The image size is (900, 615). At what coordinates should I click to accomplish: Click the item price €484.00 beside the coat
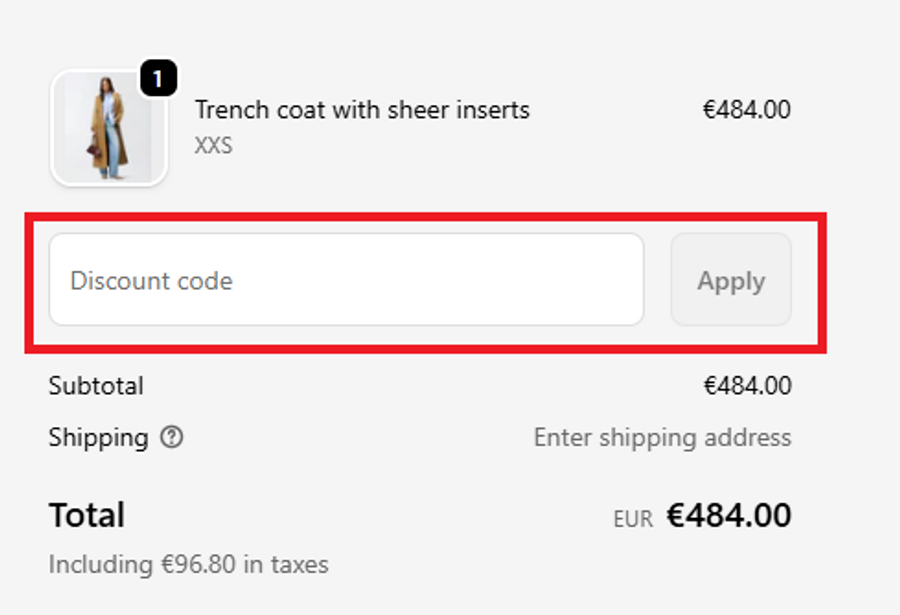click(x=746, y=110)
